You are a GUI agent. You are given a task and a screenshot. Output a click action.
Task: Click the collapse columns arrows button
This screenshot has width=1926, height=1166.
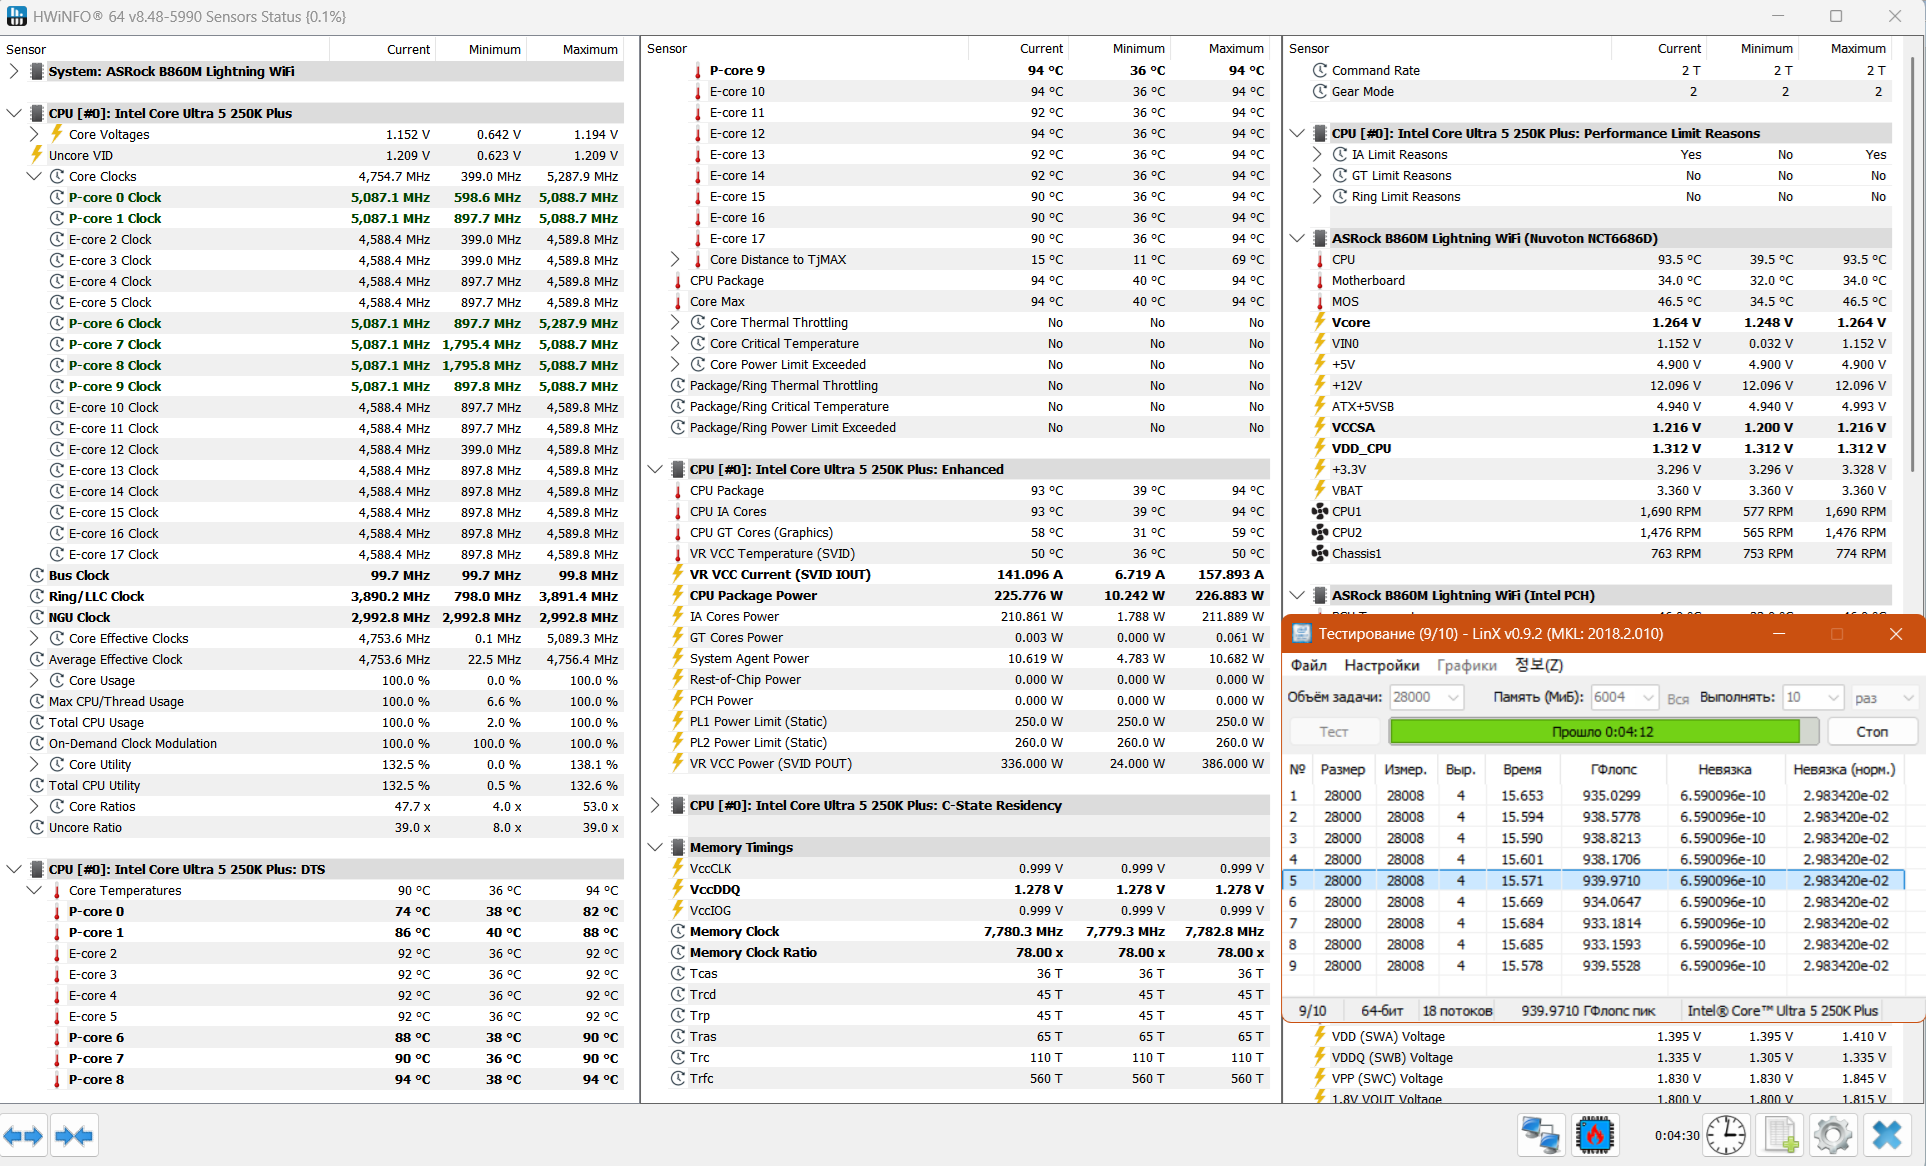(x=74, y=1135)
